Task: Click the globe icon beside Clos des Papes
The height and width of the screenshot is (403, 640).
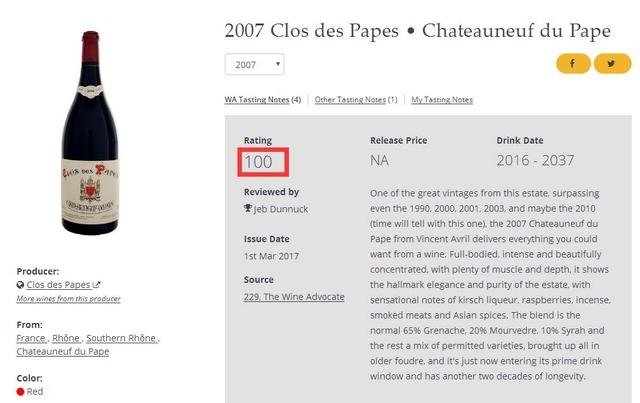Action: coord(21,285)
